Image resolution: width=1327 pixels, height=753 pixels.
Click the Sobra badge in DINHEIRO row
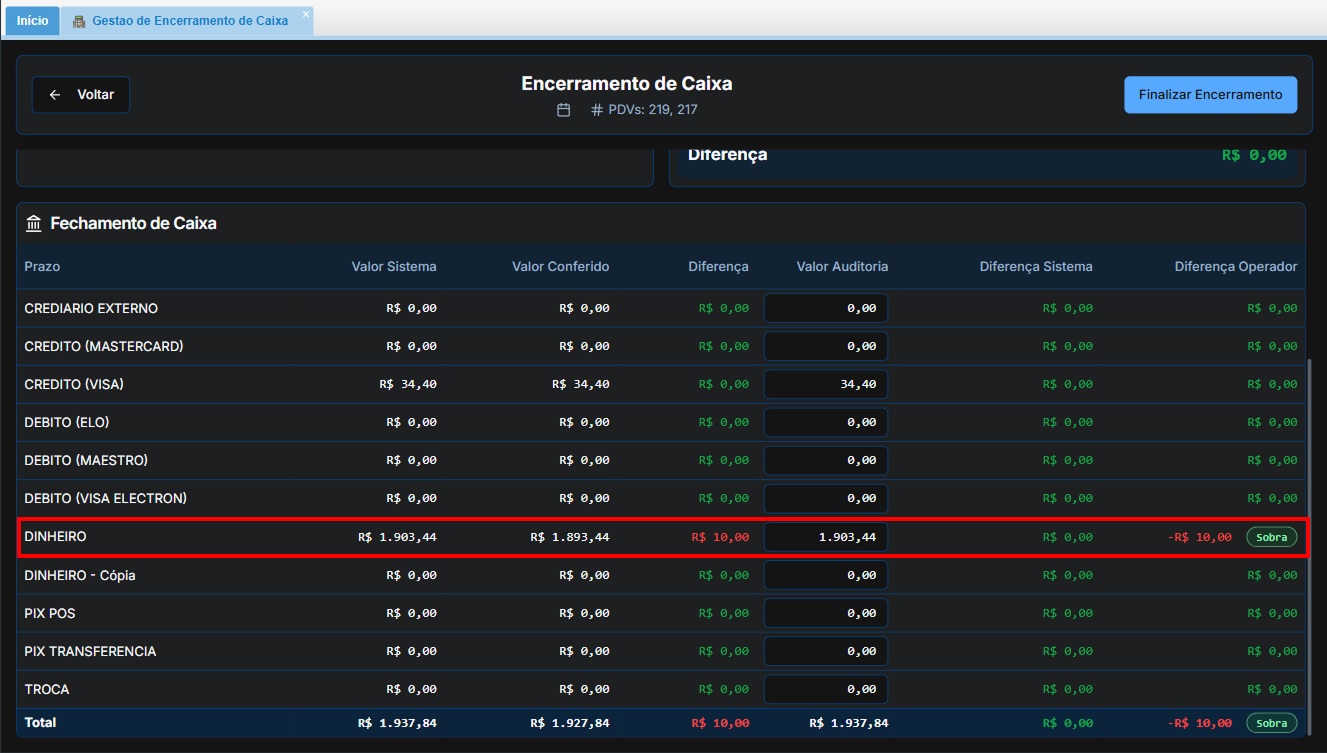coord(1271,537)
